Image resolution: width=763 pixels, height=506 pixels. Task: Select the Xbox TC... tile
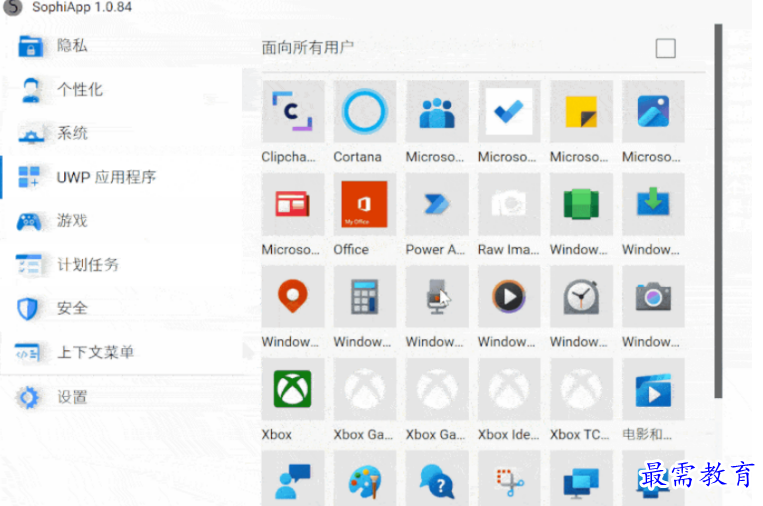(581, 389)
